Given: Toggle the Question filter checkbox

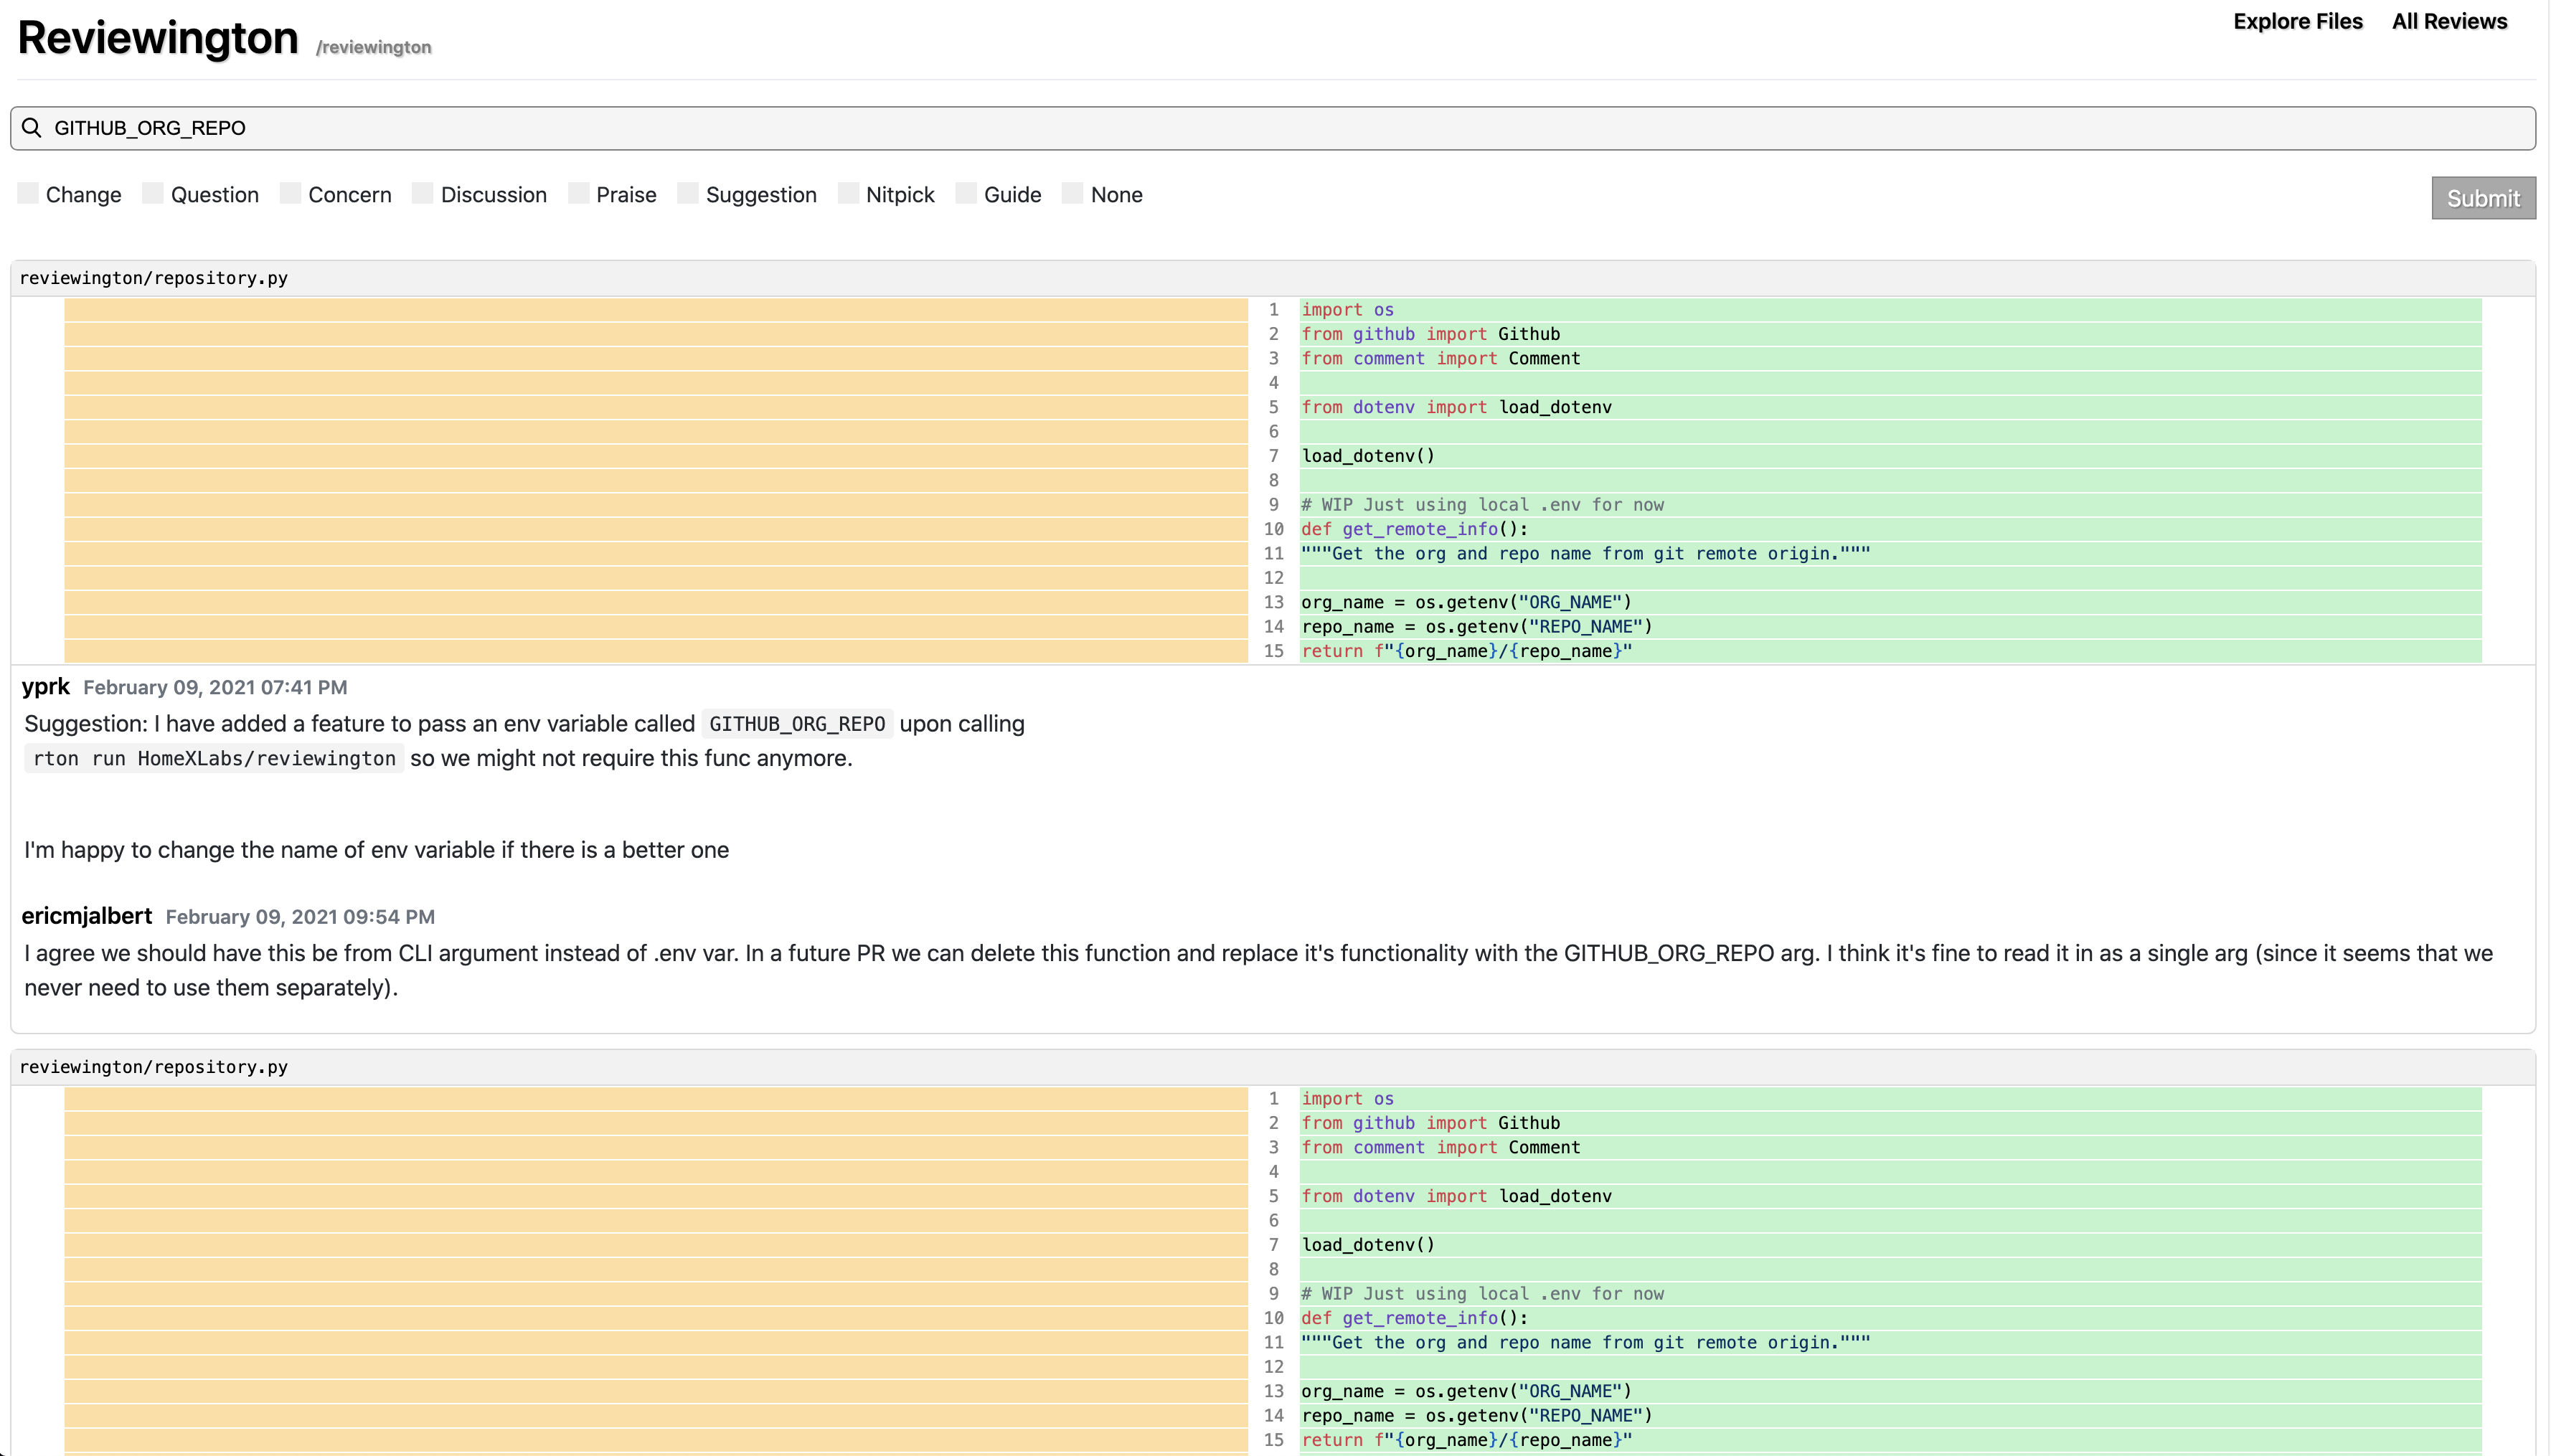Looking at the screenshot, I should tap(154, 194).
